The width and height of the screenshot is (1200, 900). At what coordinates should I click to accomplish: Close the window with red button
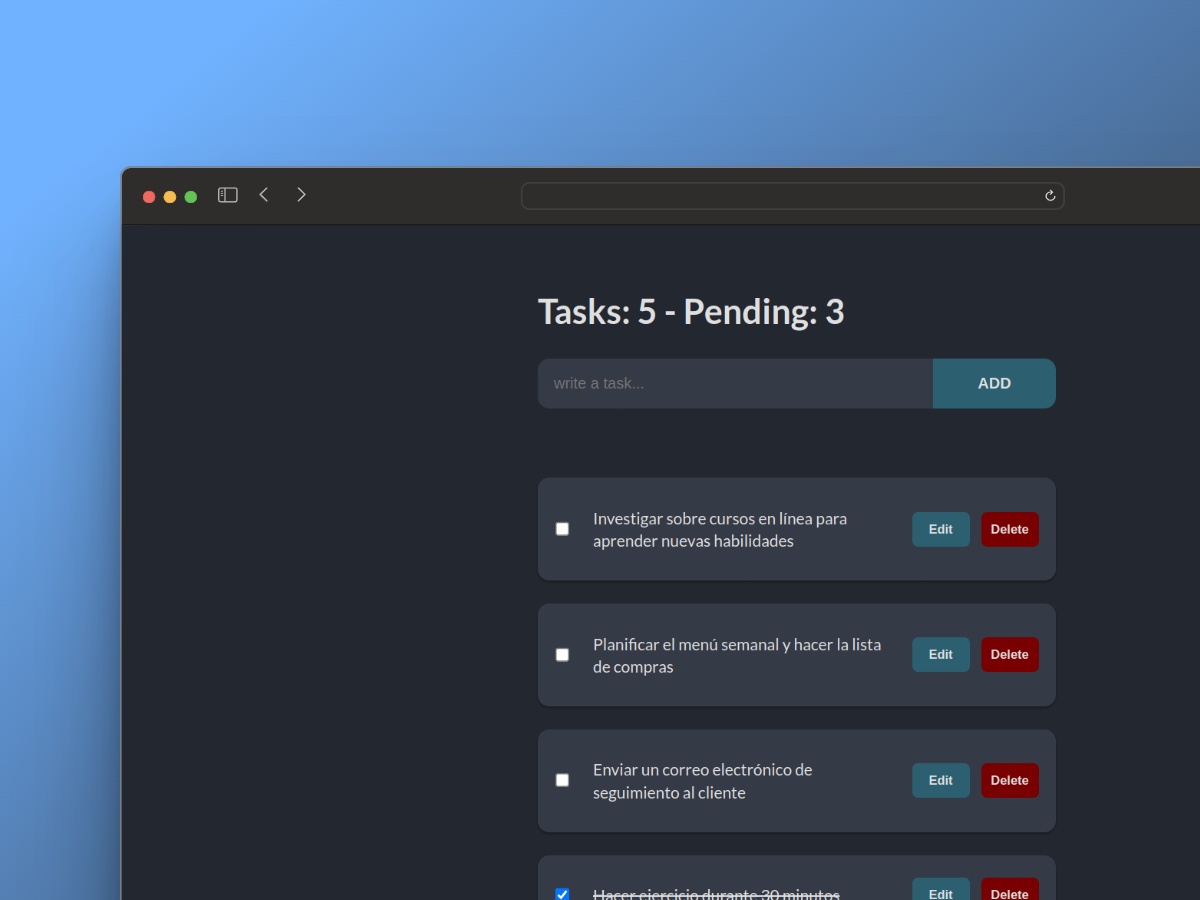(x=149, y=196)
